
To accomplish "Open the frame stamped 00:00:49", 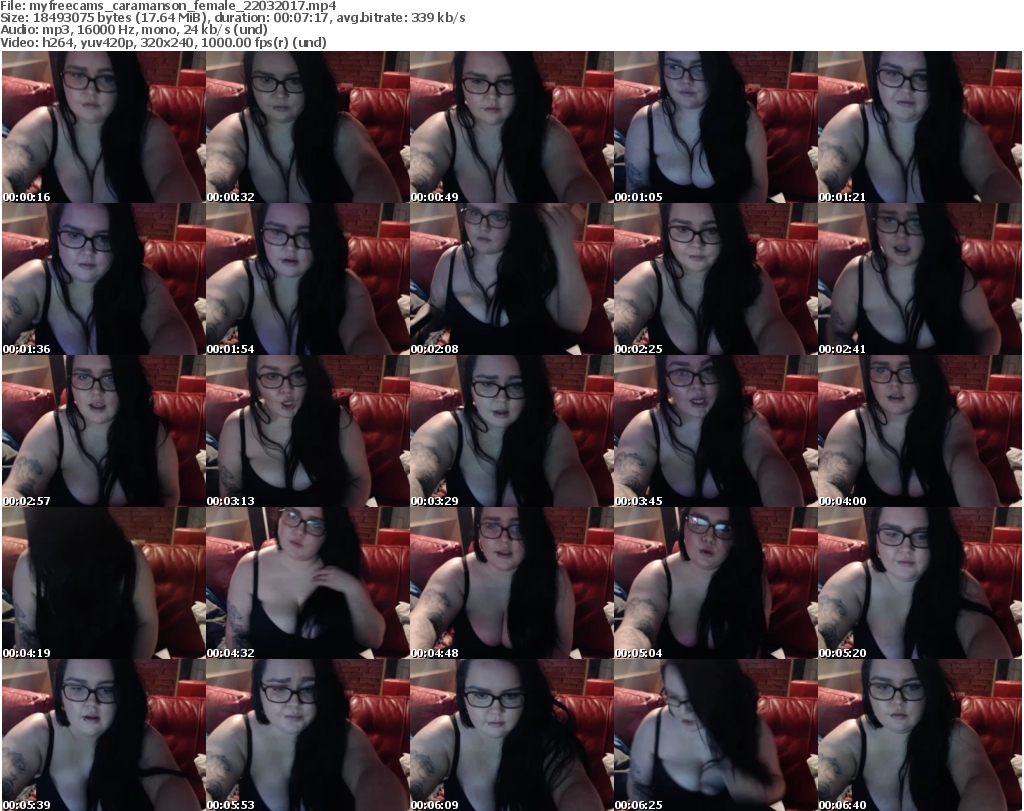I will (511, 127).
